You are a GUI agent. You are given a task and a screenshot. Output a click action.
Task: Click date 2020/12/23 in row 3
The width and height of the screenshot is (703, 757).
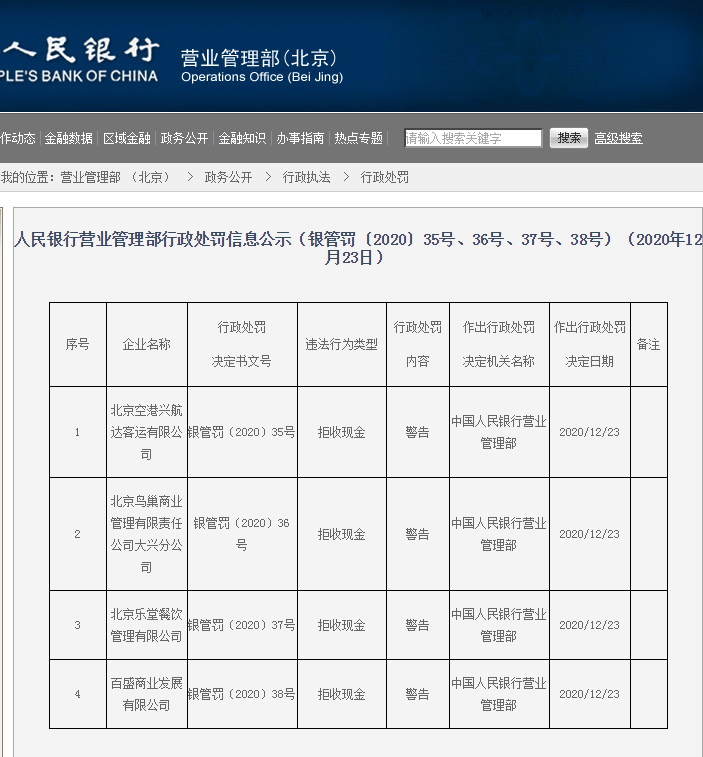click(x=590, y=625)
